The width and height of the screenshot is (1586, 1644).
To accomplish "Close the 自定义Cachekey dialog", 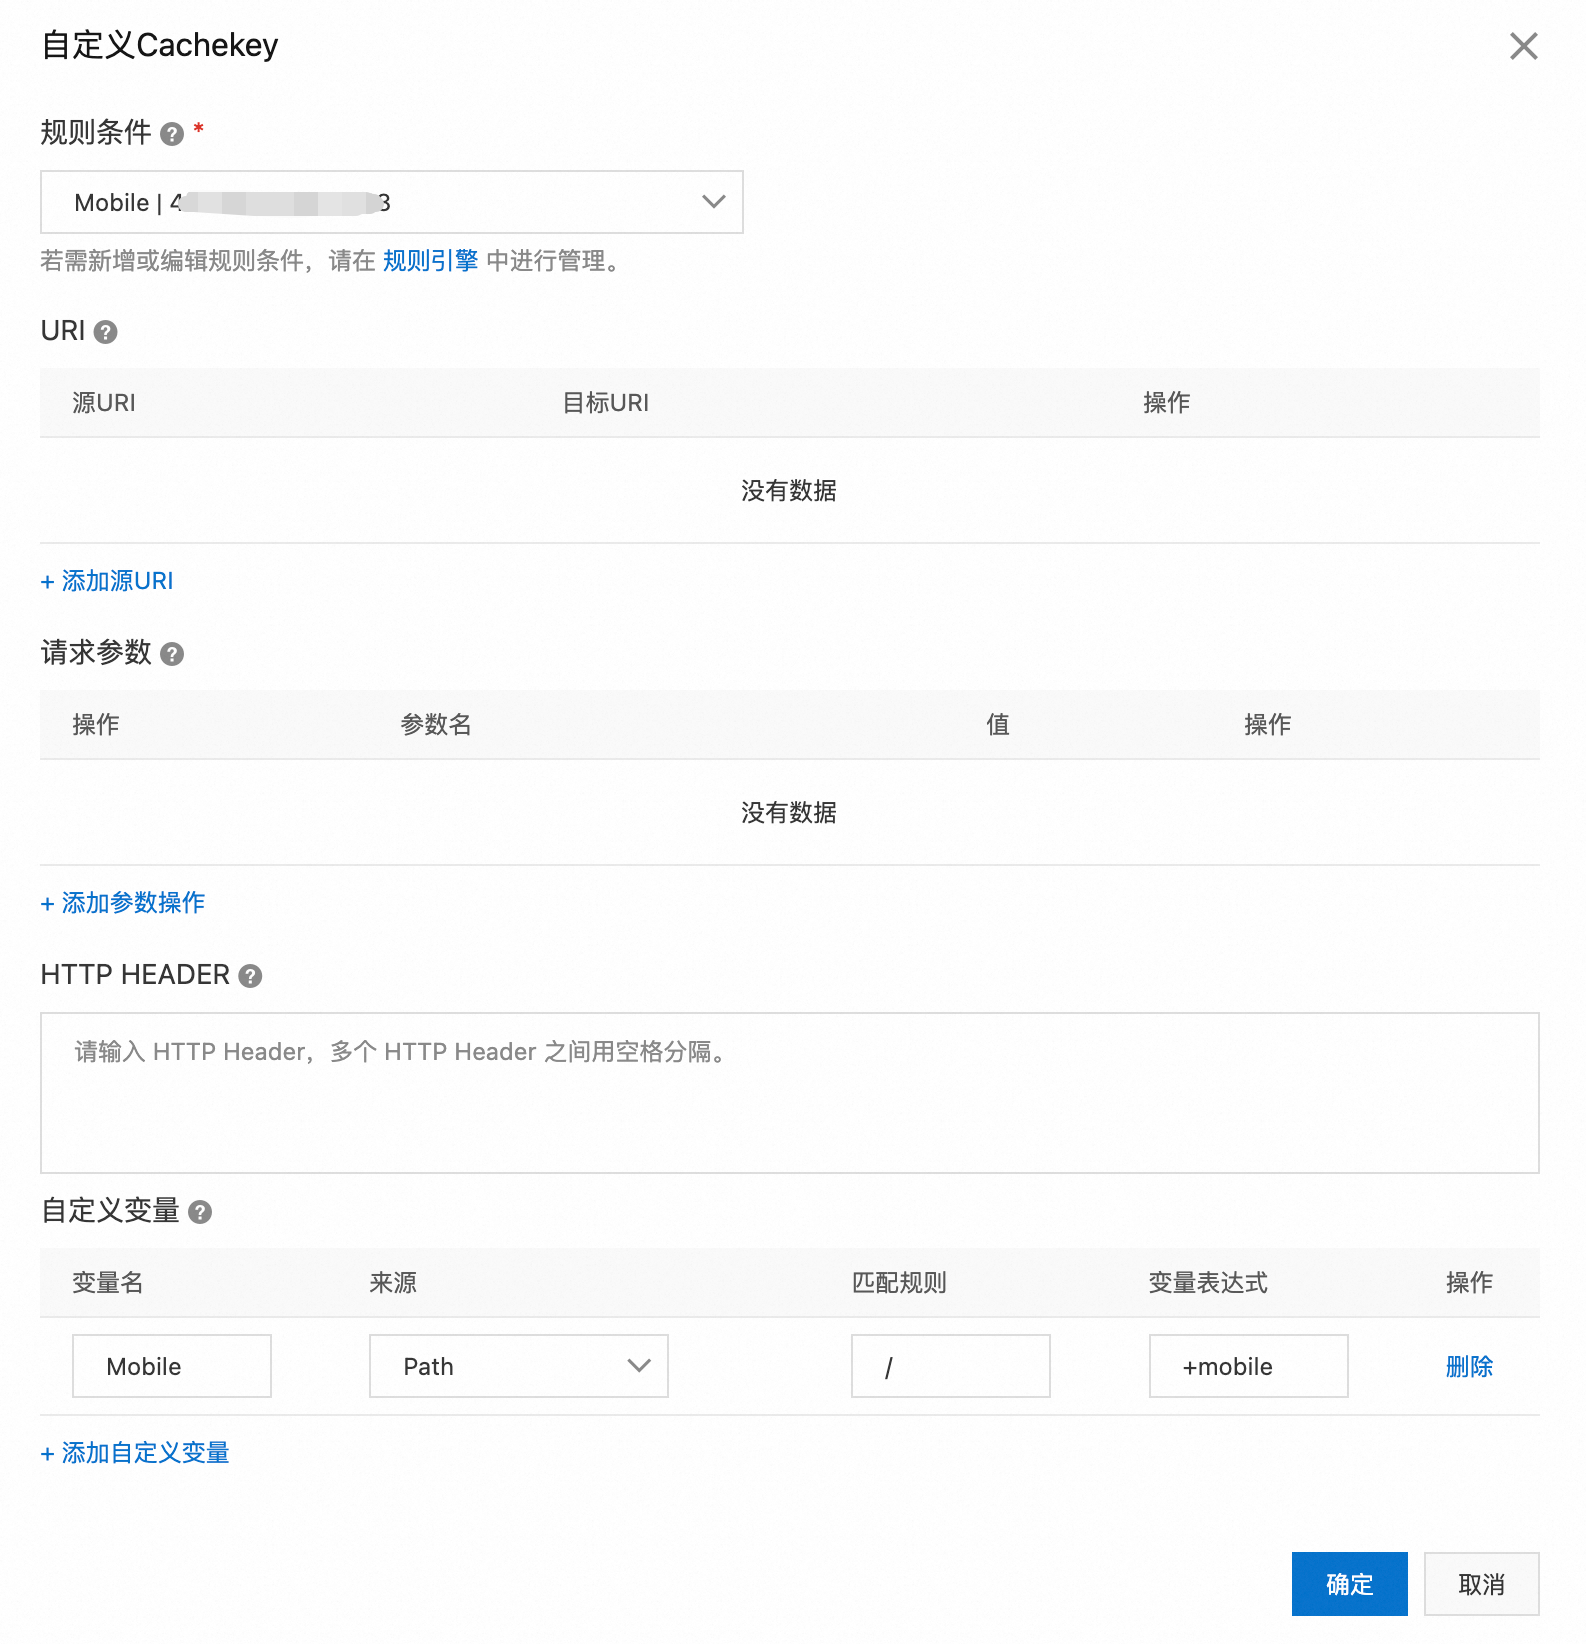I will (1523, 46).
